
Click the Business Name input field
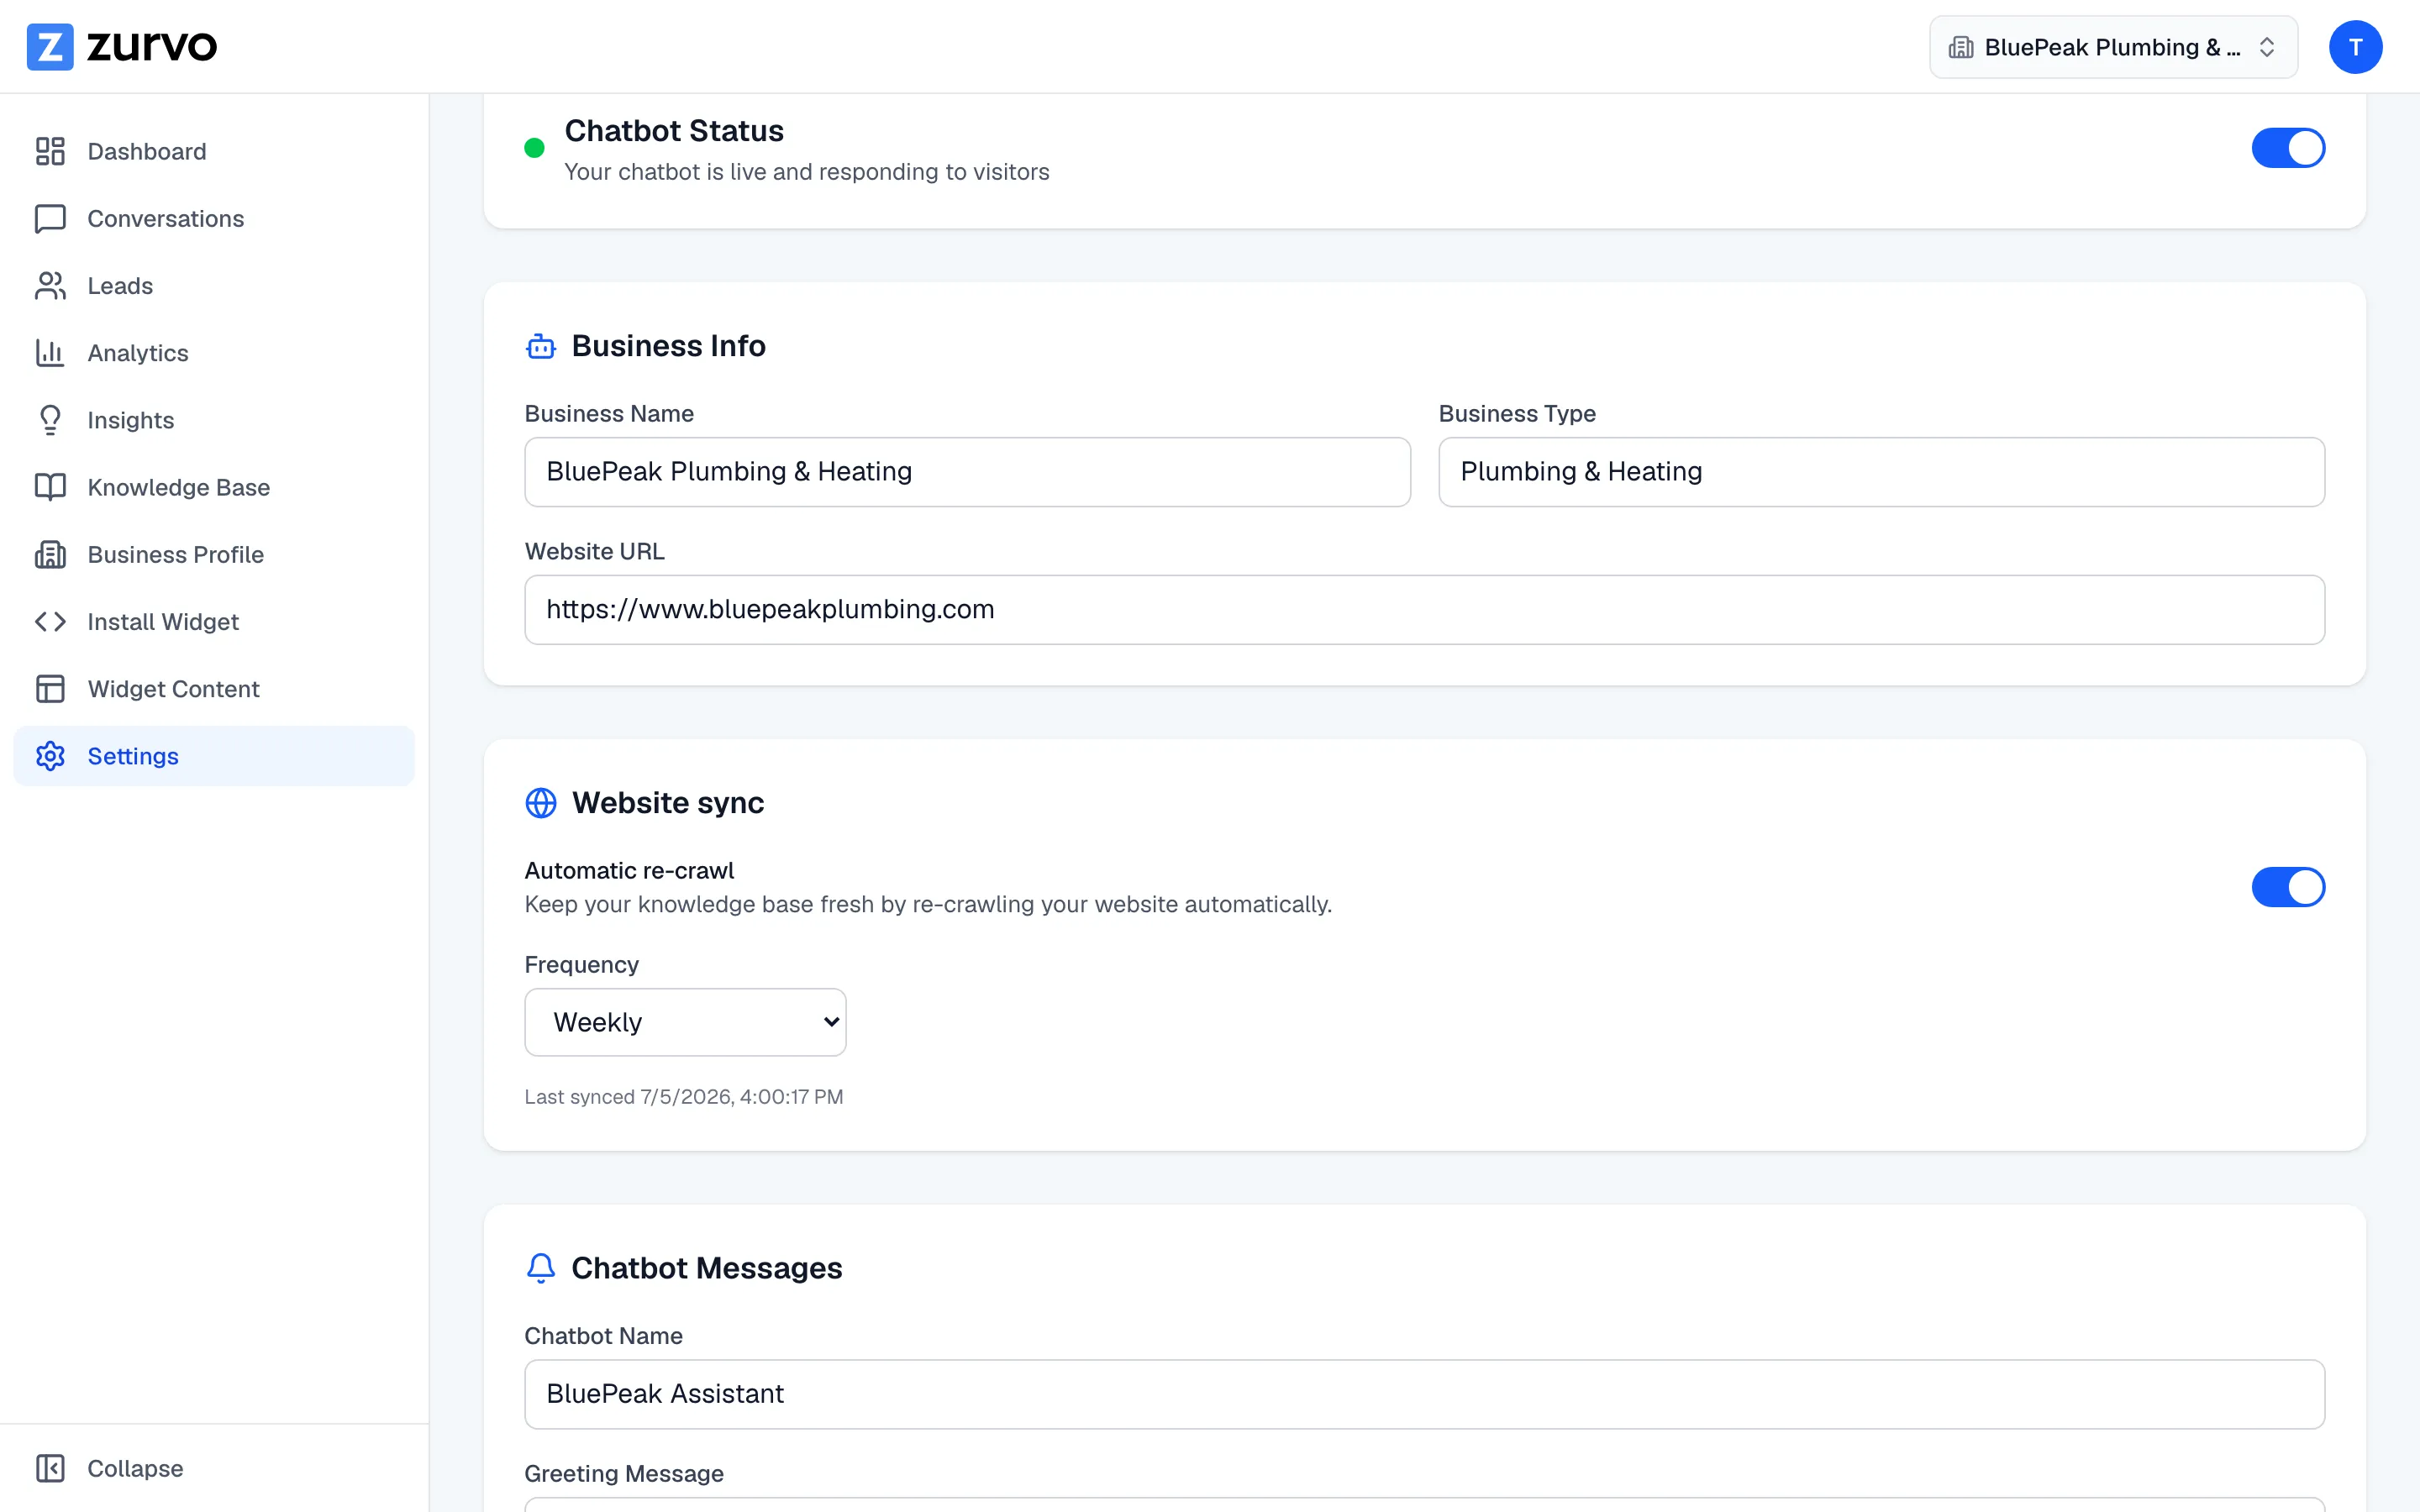click(967, 472)
